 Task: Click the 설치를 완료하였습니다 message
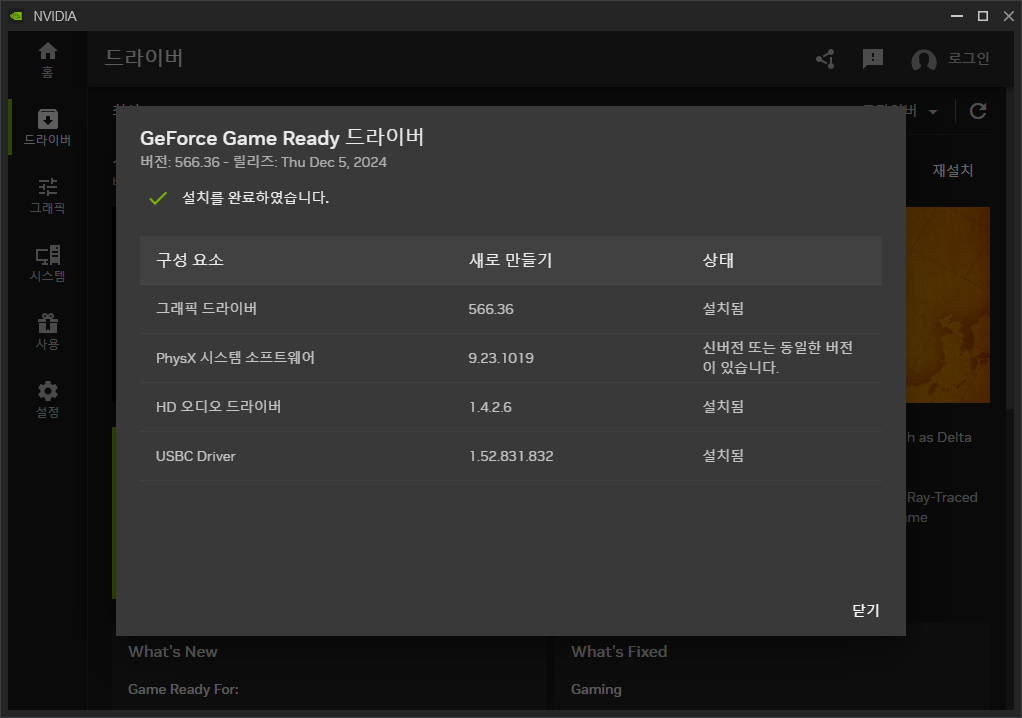256,197
